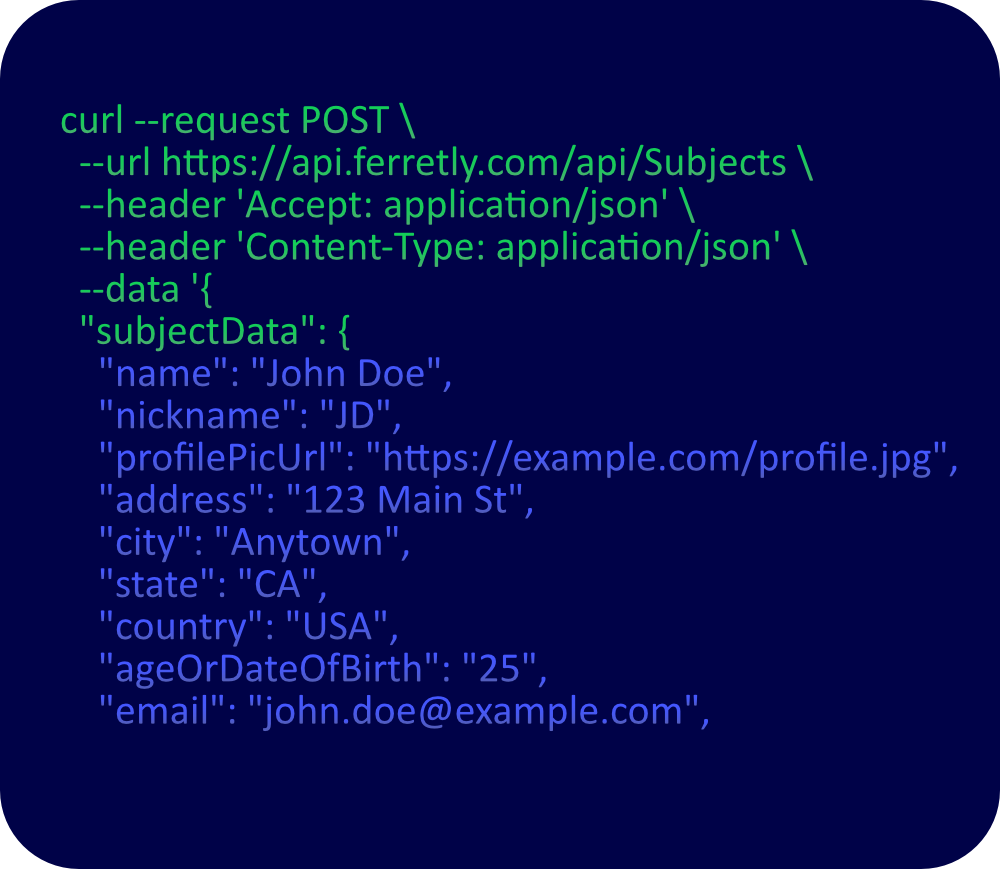Select the Content-Type header line

[442, 247]
